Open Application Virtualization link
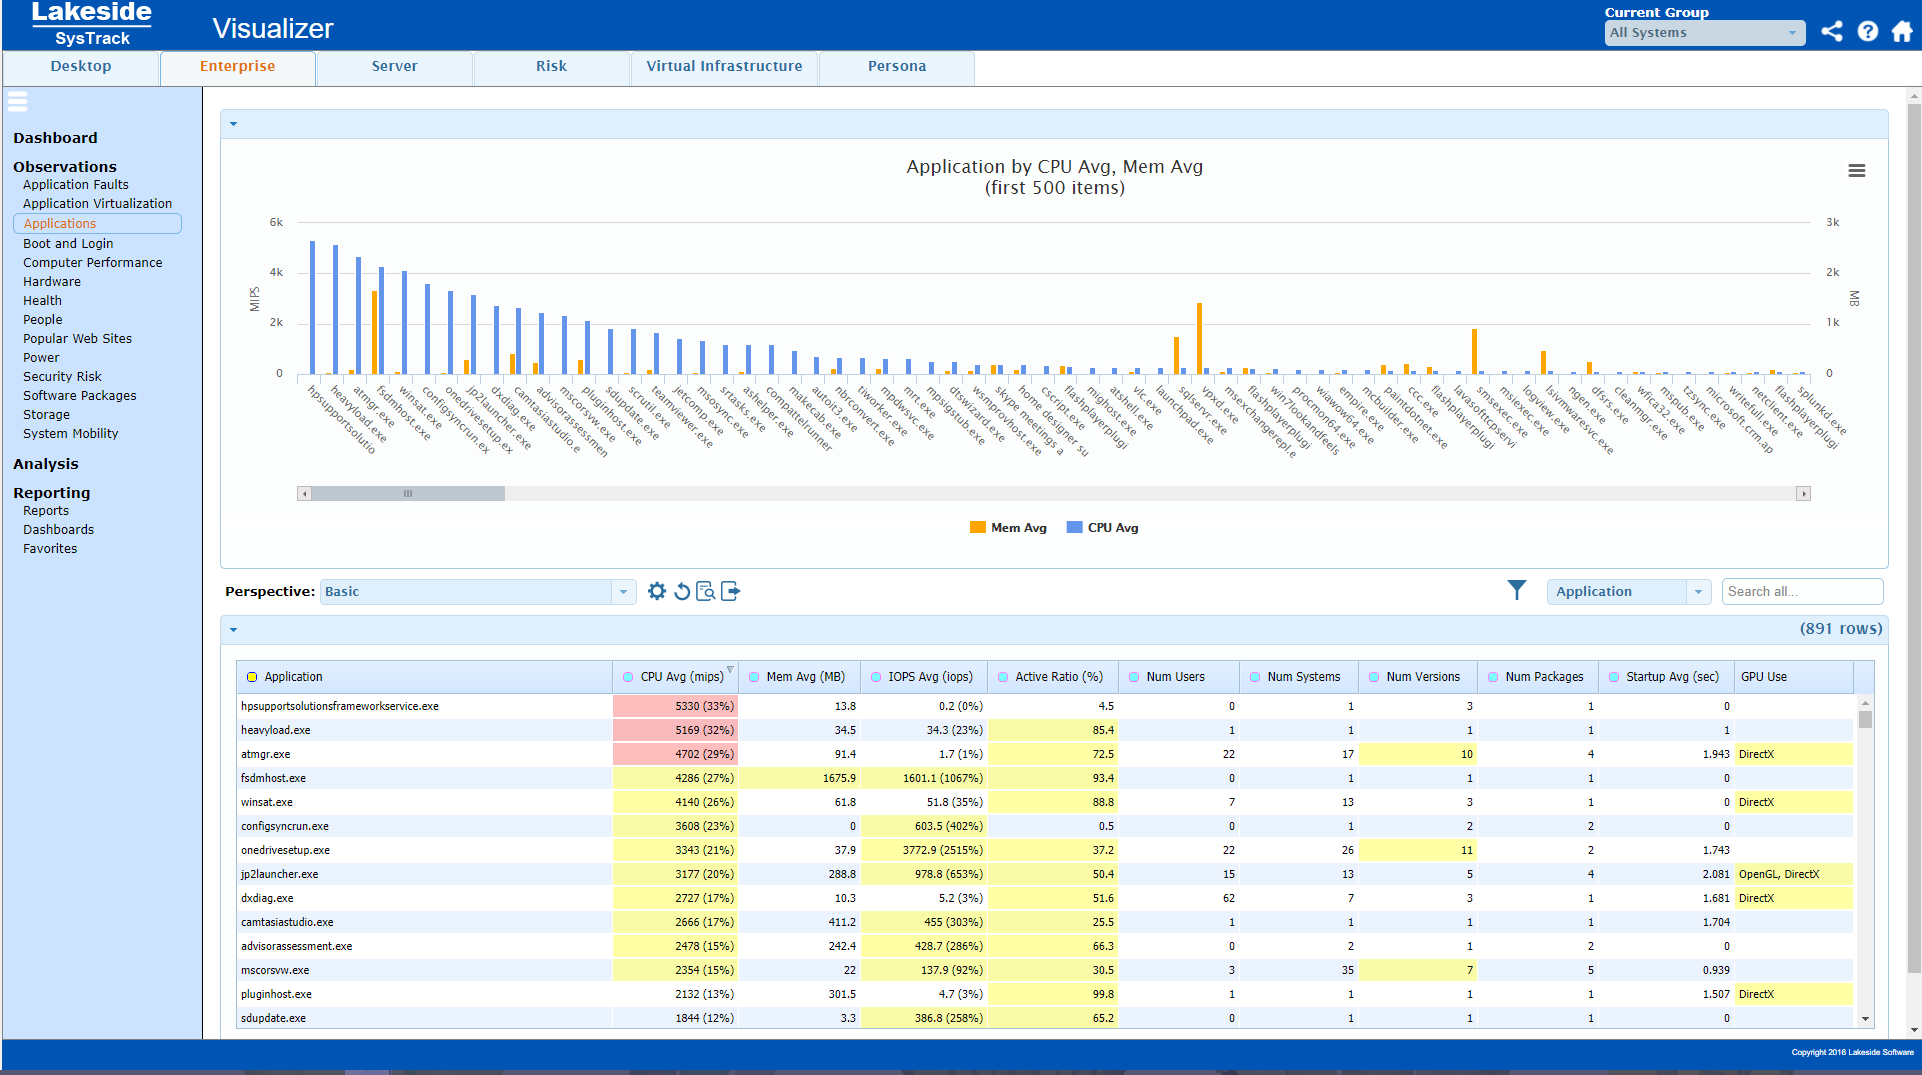 [98, 204]
